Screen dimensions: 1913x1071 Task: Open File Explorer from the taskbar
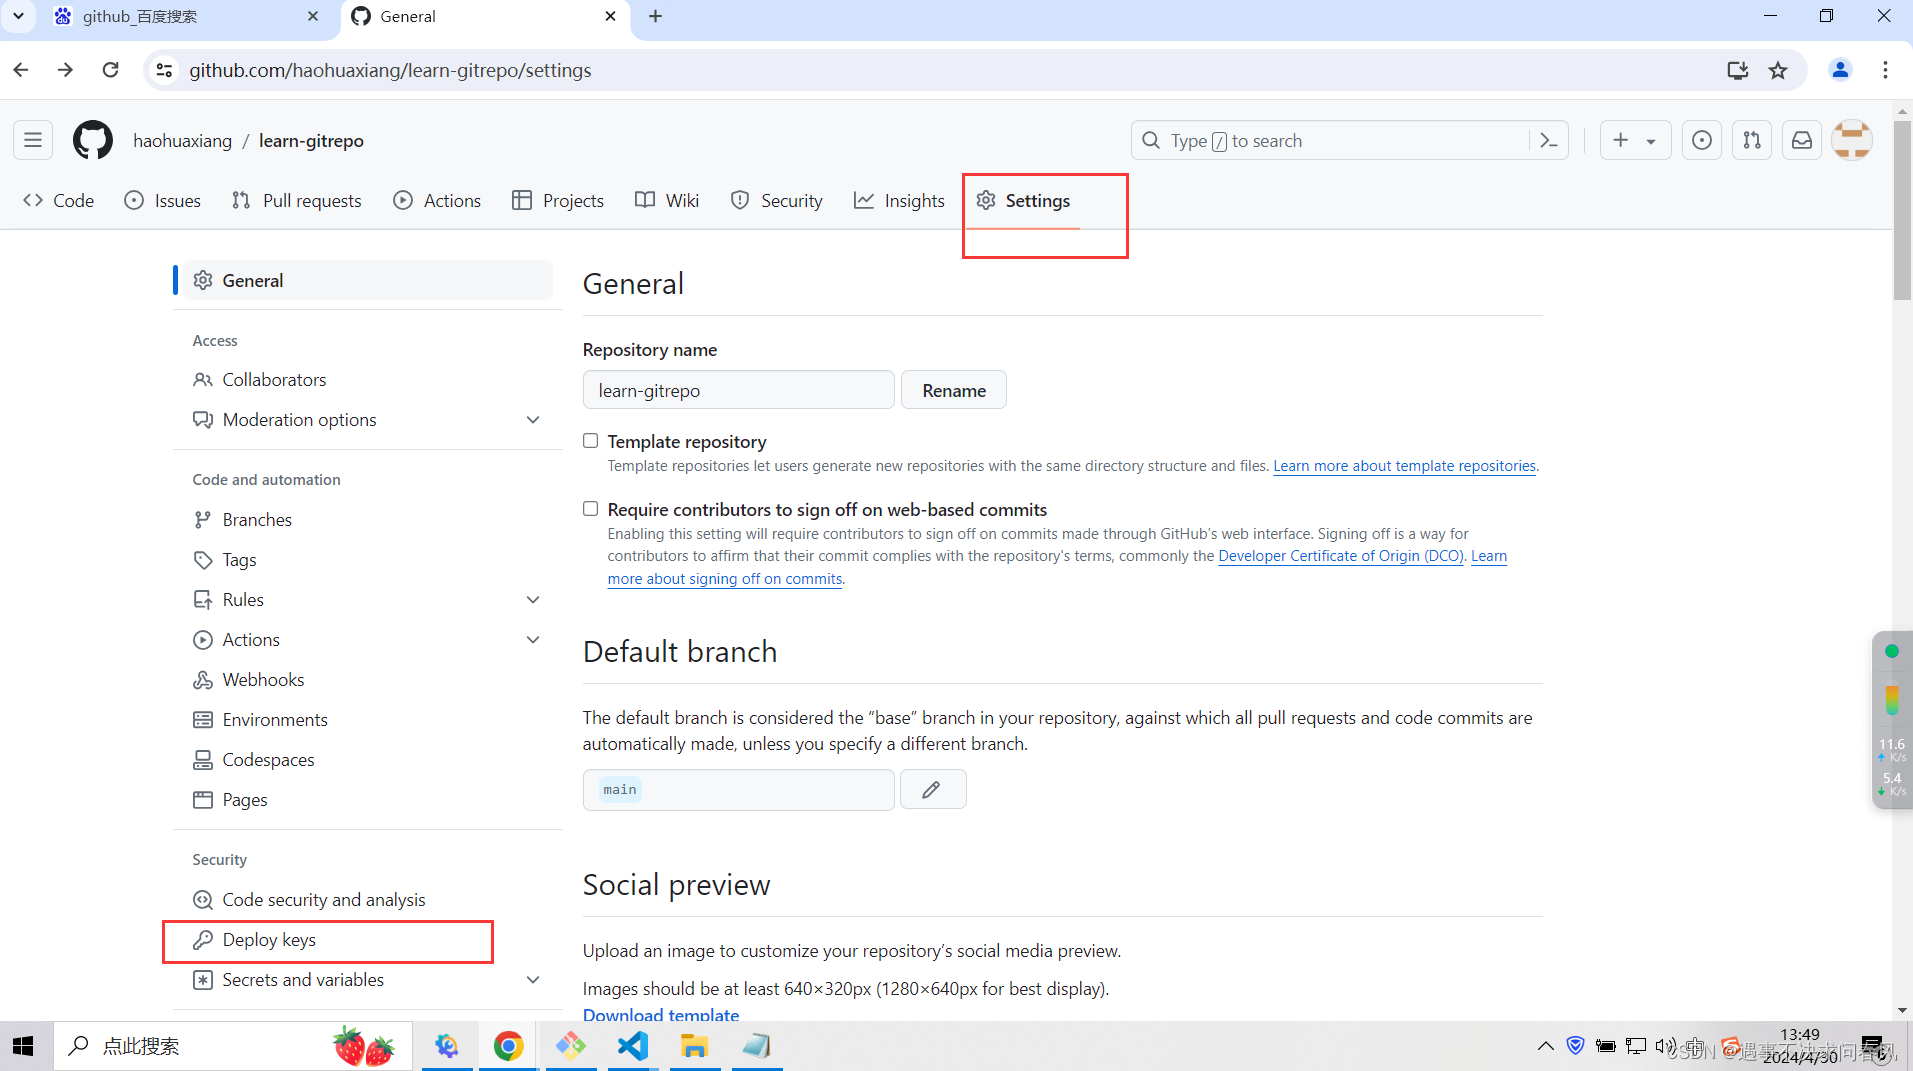click(x=695, y=1046)
